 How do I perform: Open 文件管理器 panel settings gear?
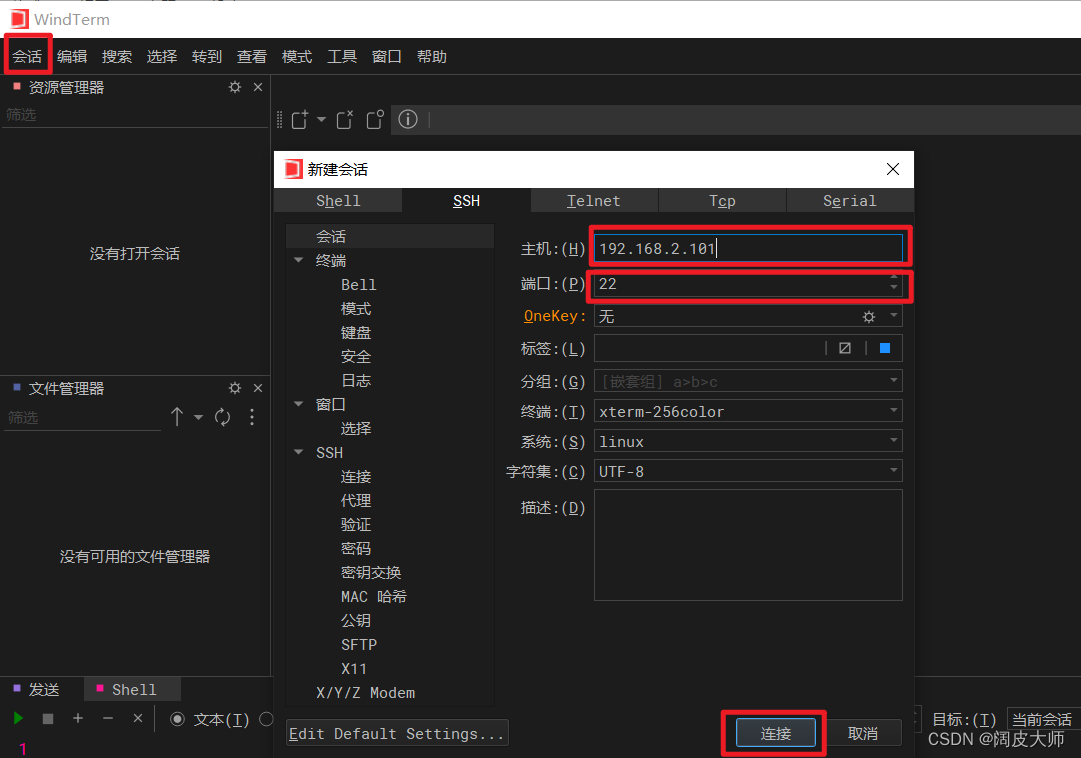[235, 388]
